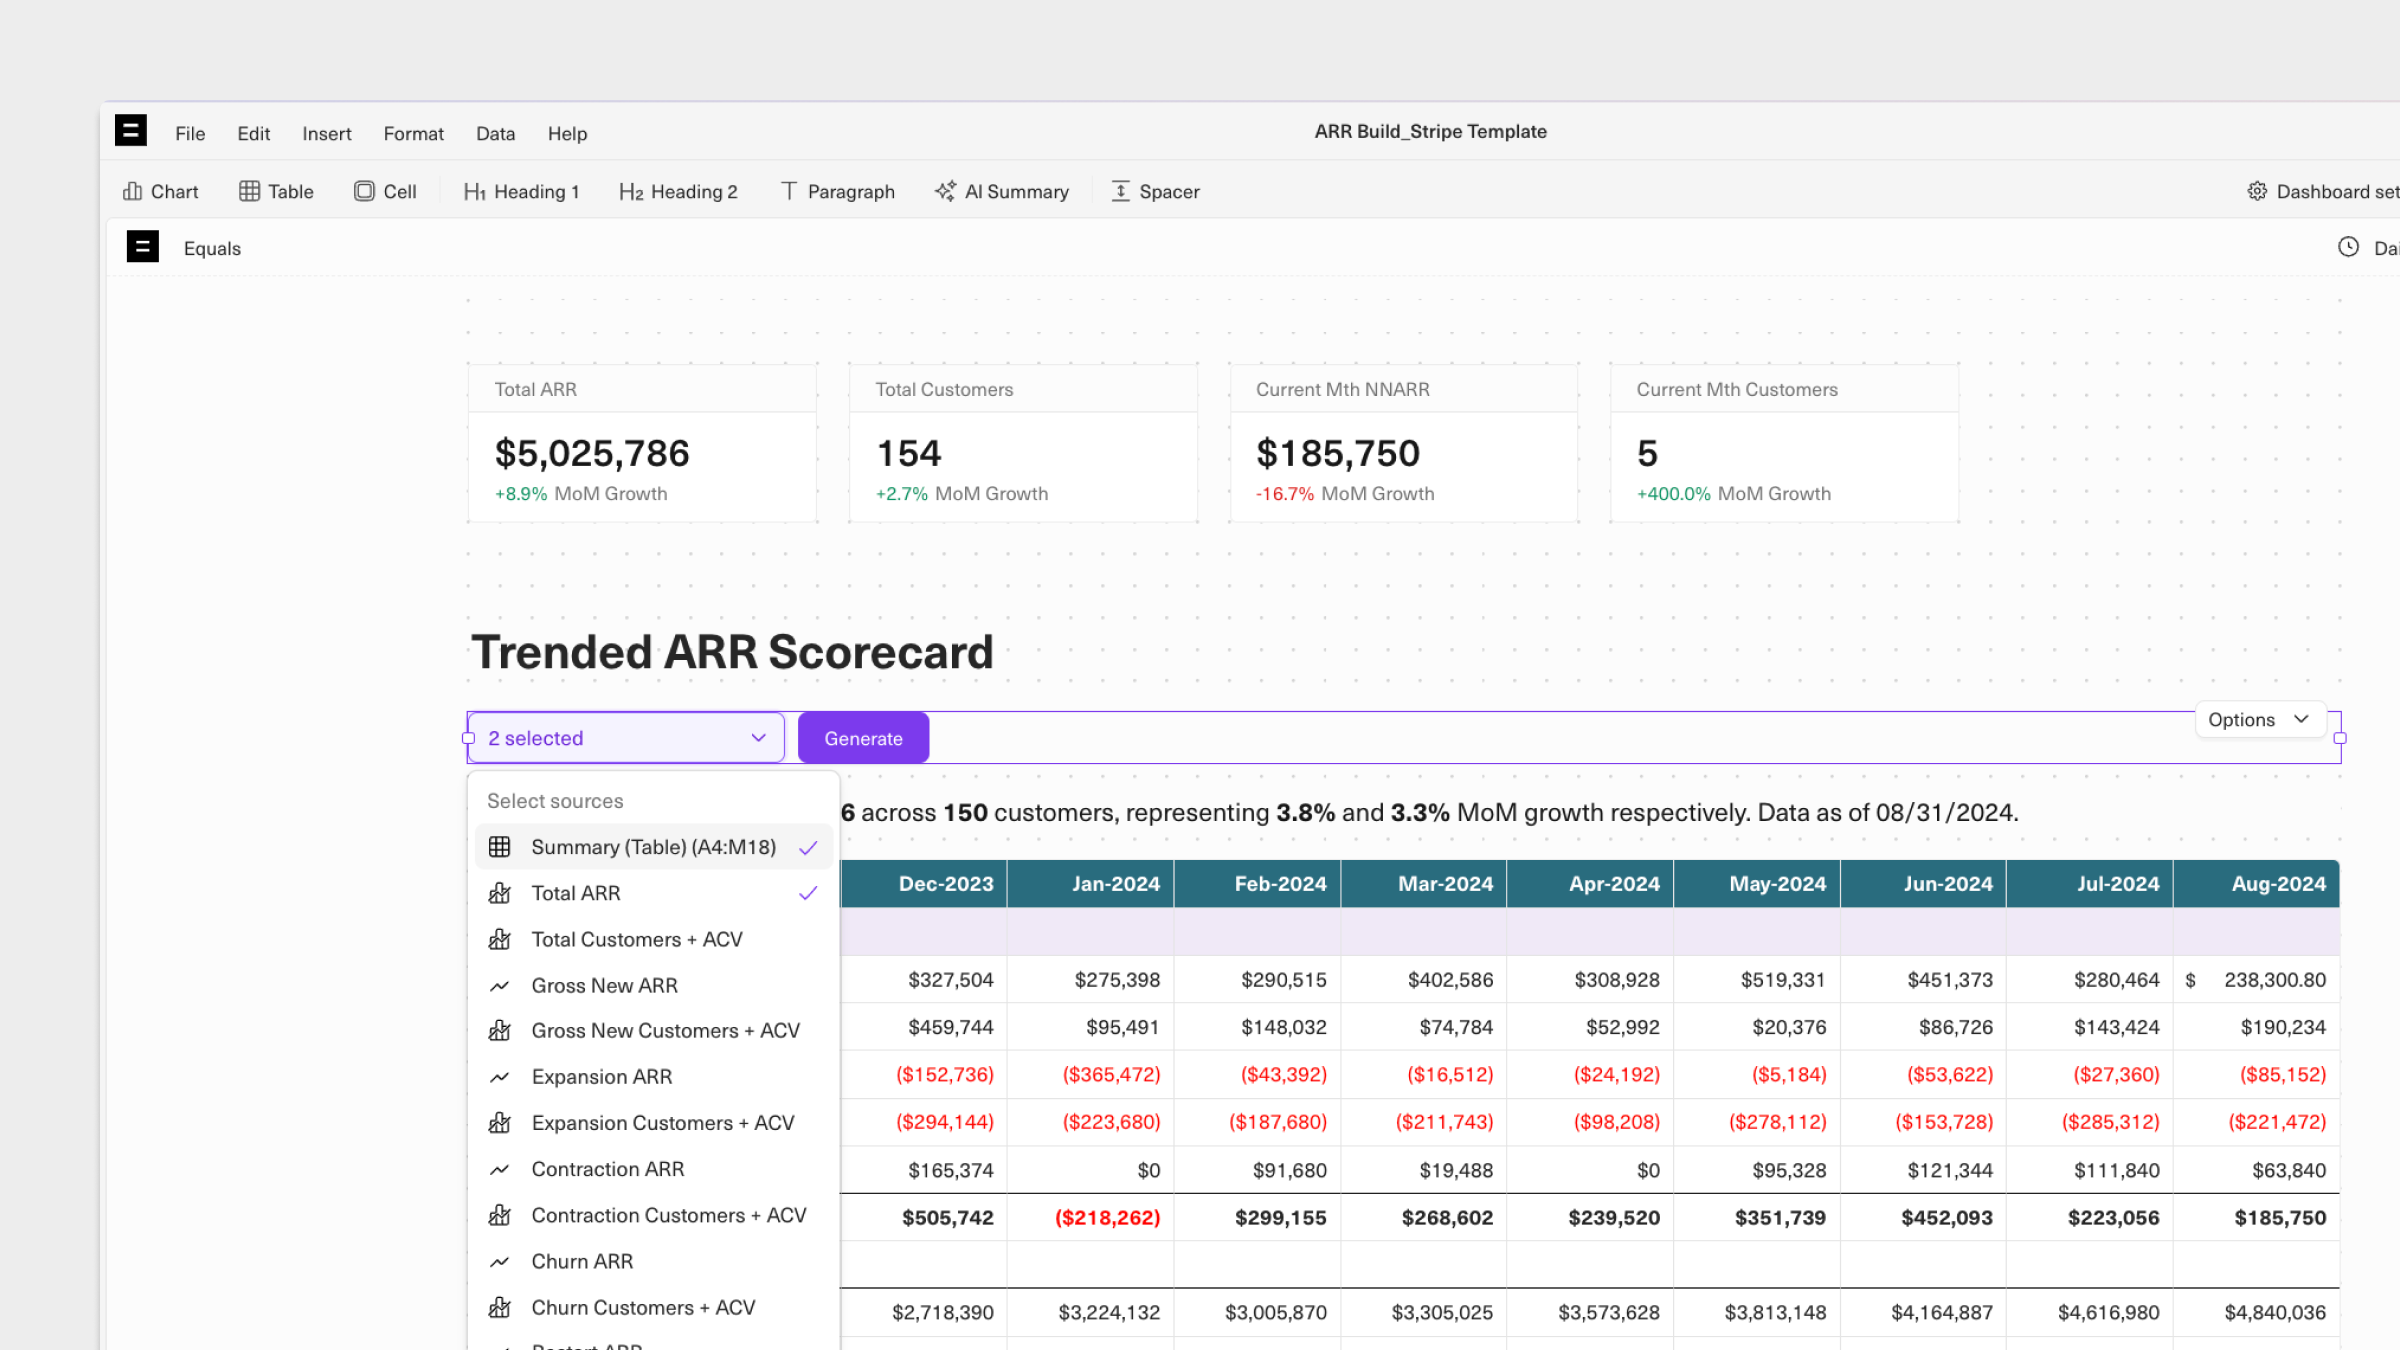
Task: Add a Heading 1 element
Action: [x=521, y=191]
